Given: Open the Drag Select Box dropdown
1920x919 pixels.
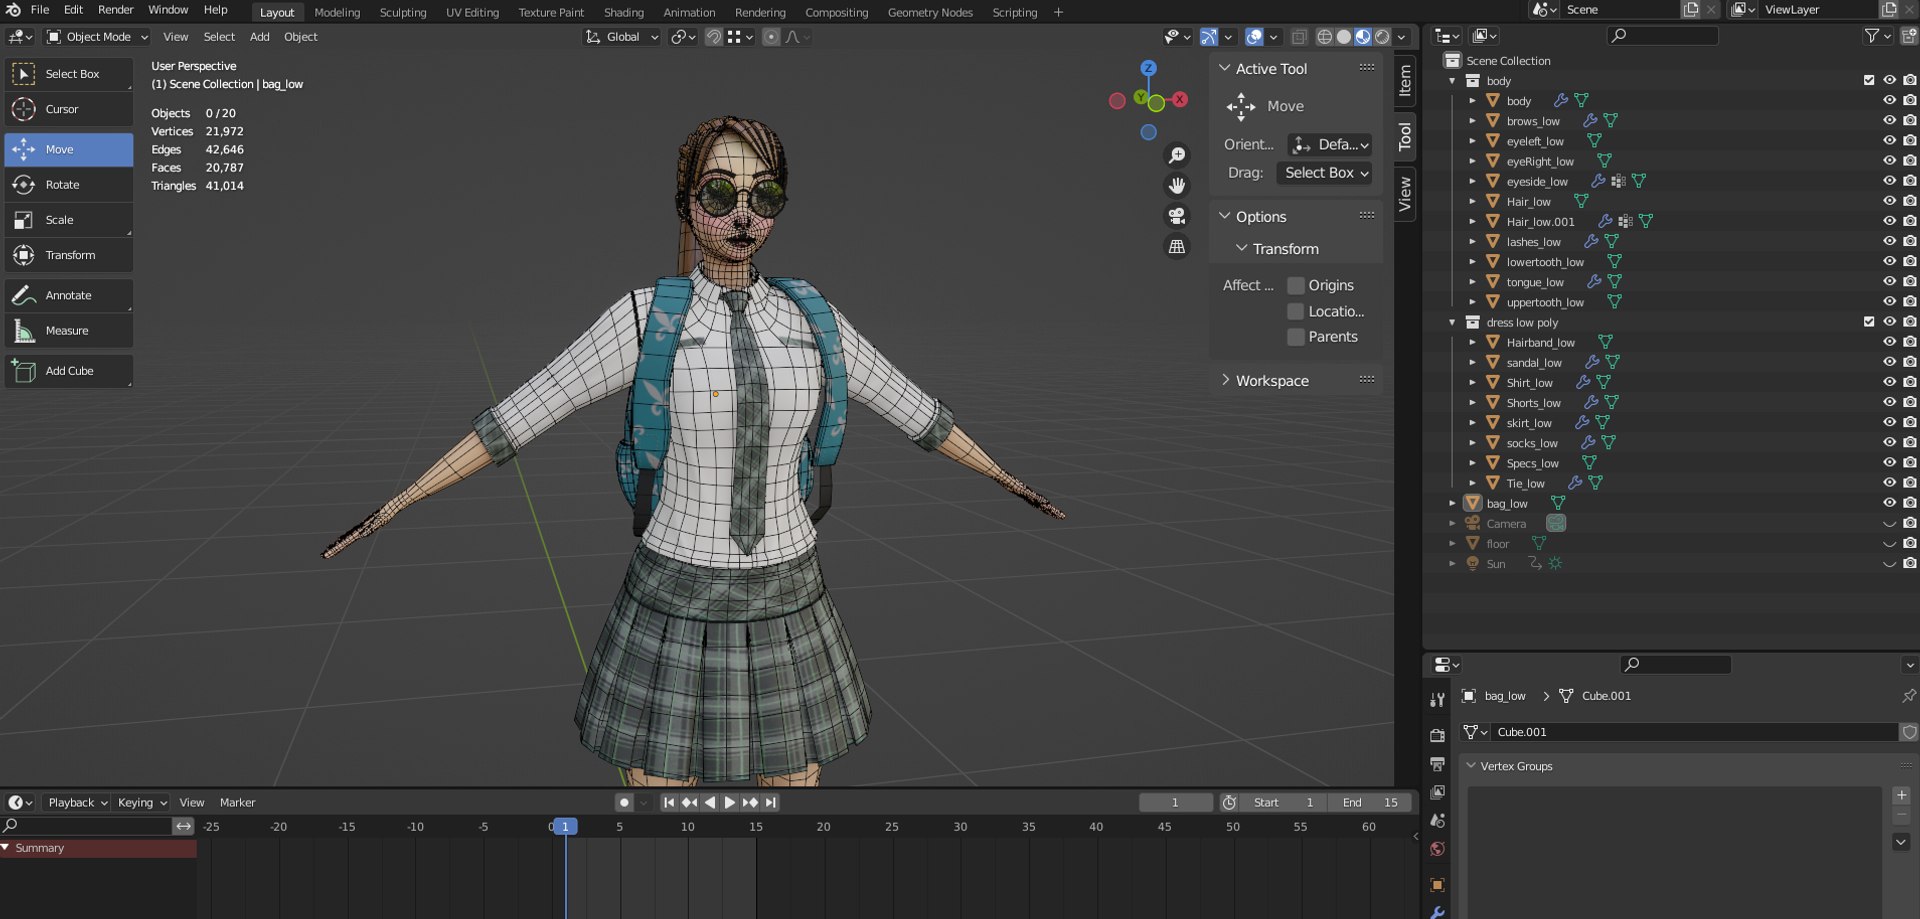Looking at the screenshot, I should tap(1324, 173).
